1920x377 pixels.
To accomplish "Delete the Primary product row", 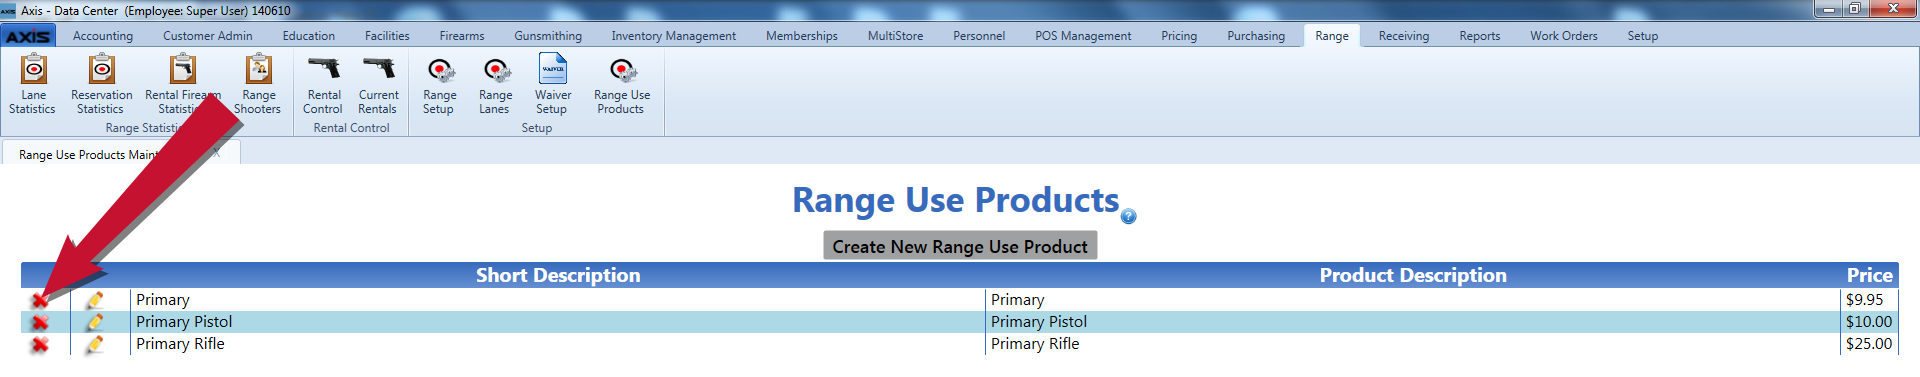I will pyautogui.click(x=40, y=300).
